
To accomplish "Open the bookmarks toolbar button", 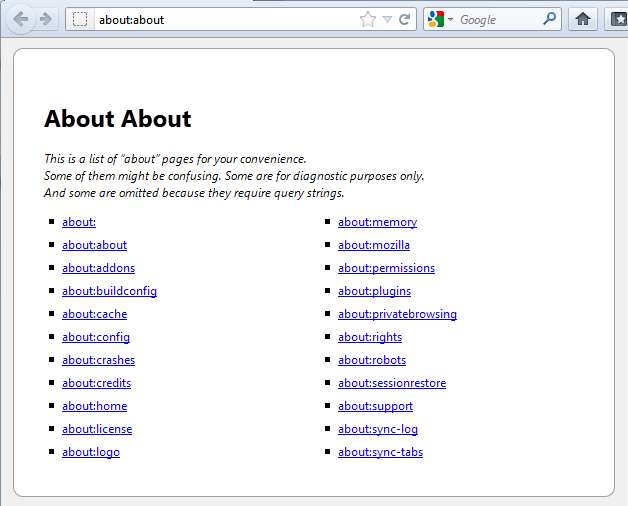I will pos(616,19).
